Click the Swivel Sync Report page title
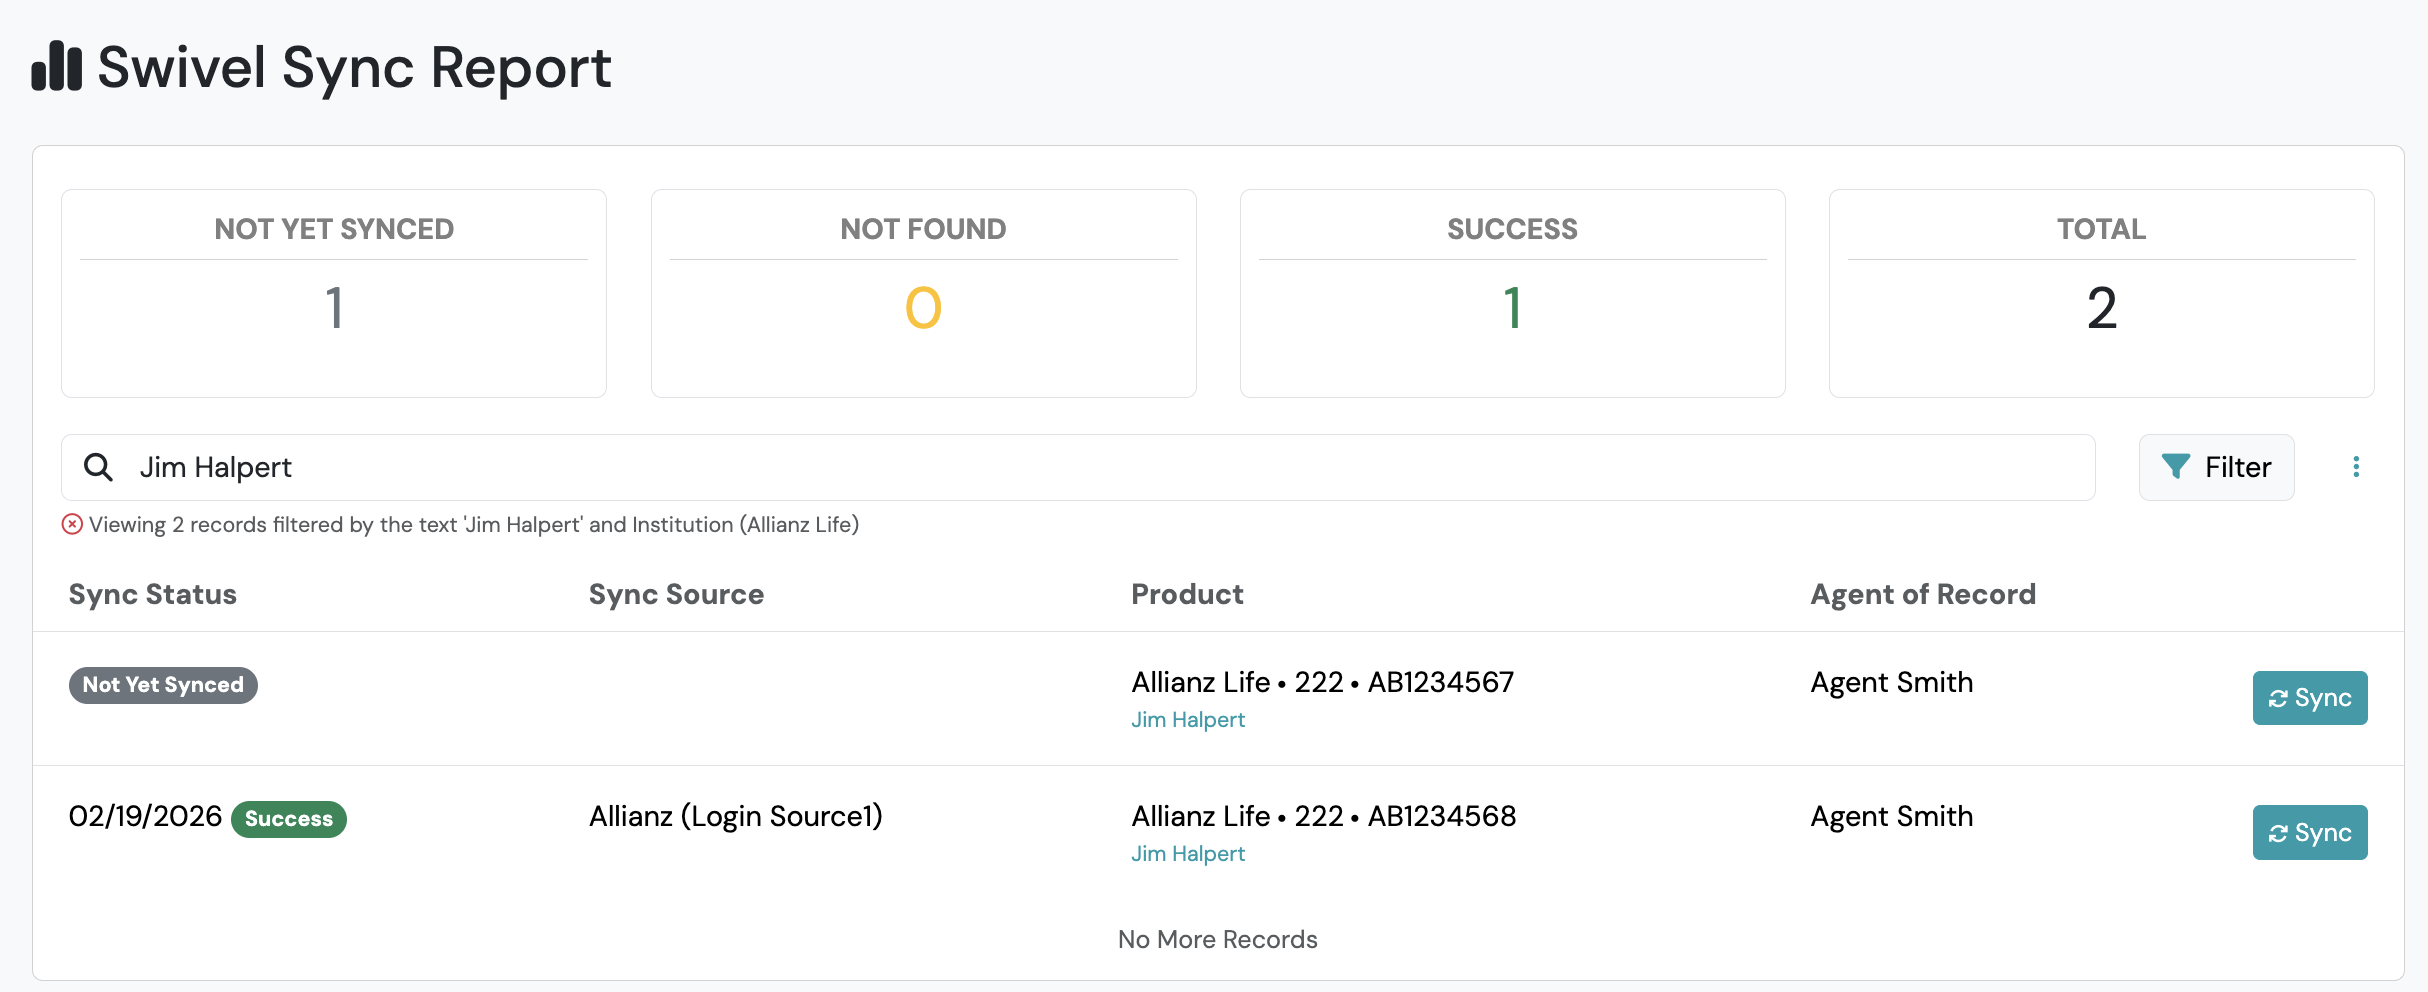This screenshot has height=992, width=2428. coord(354,68)
